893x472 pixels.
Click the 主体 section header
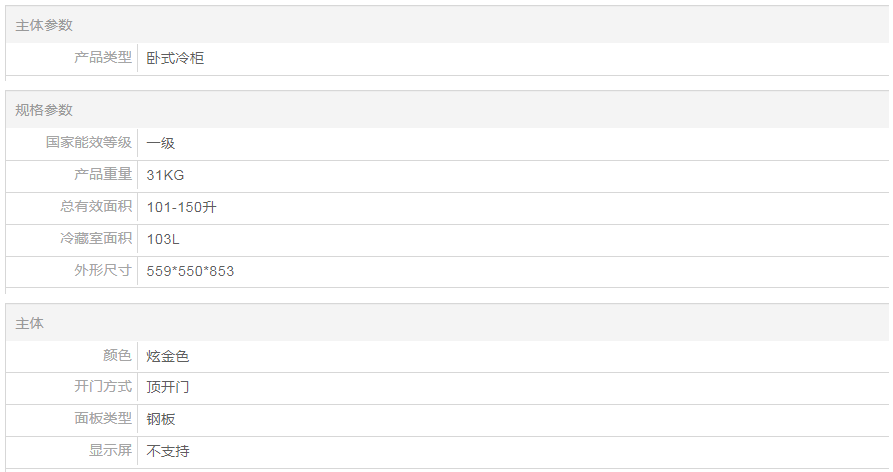click(29, 323)
